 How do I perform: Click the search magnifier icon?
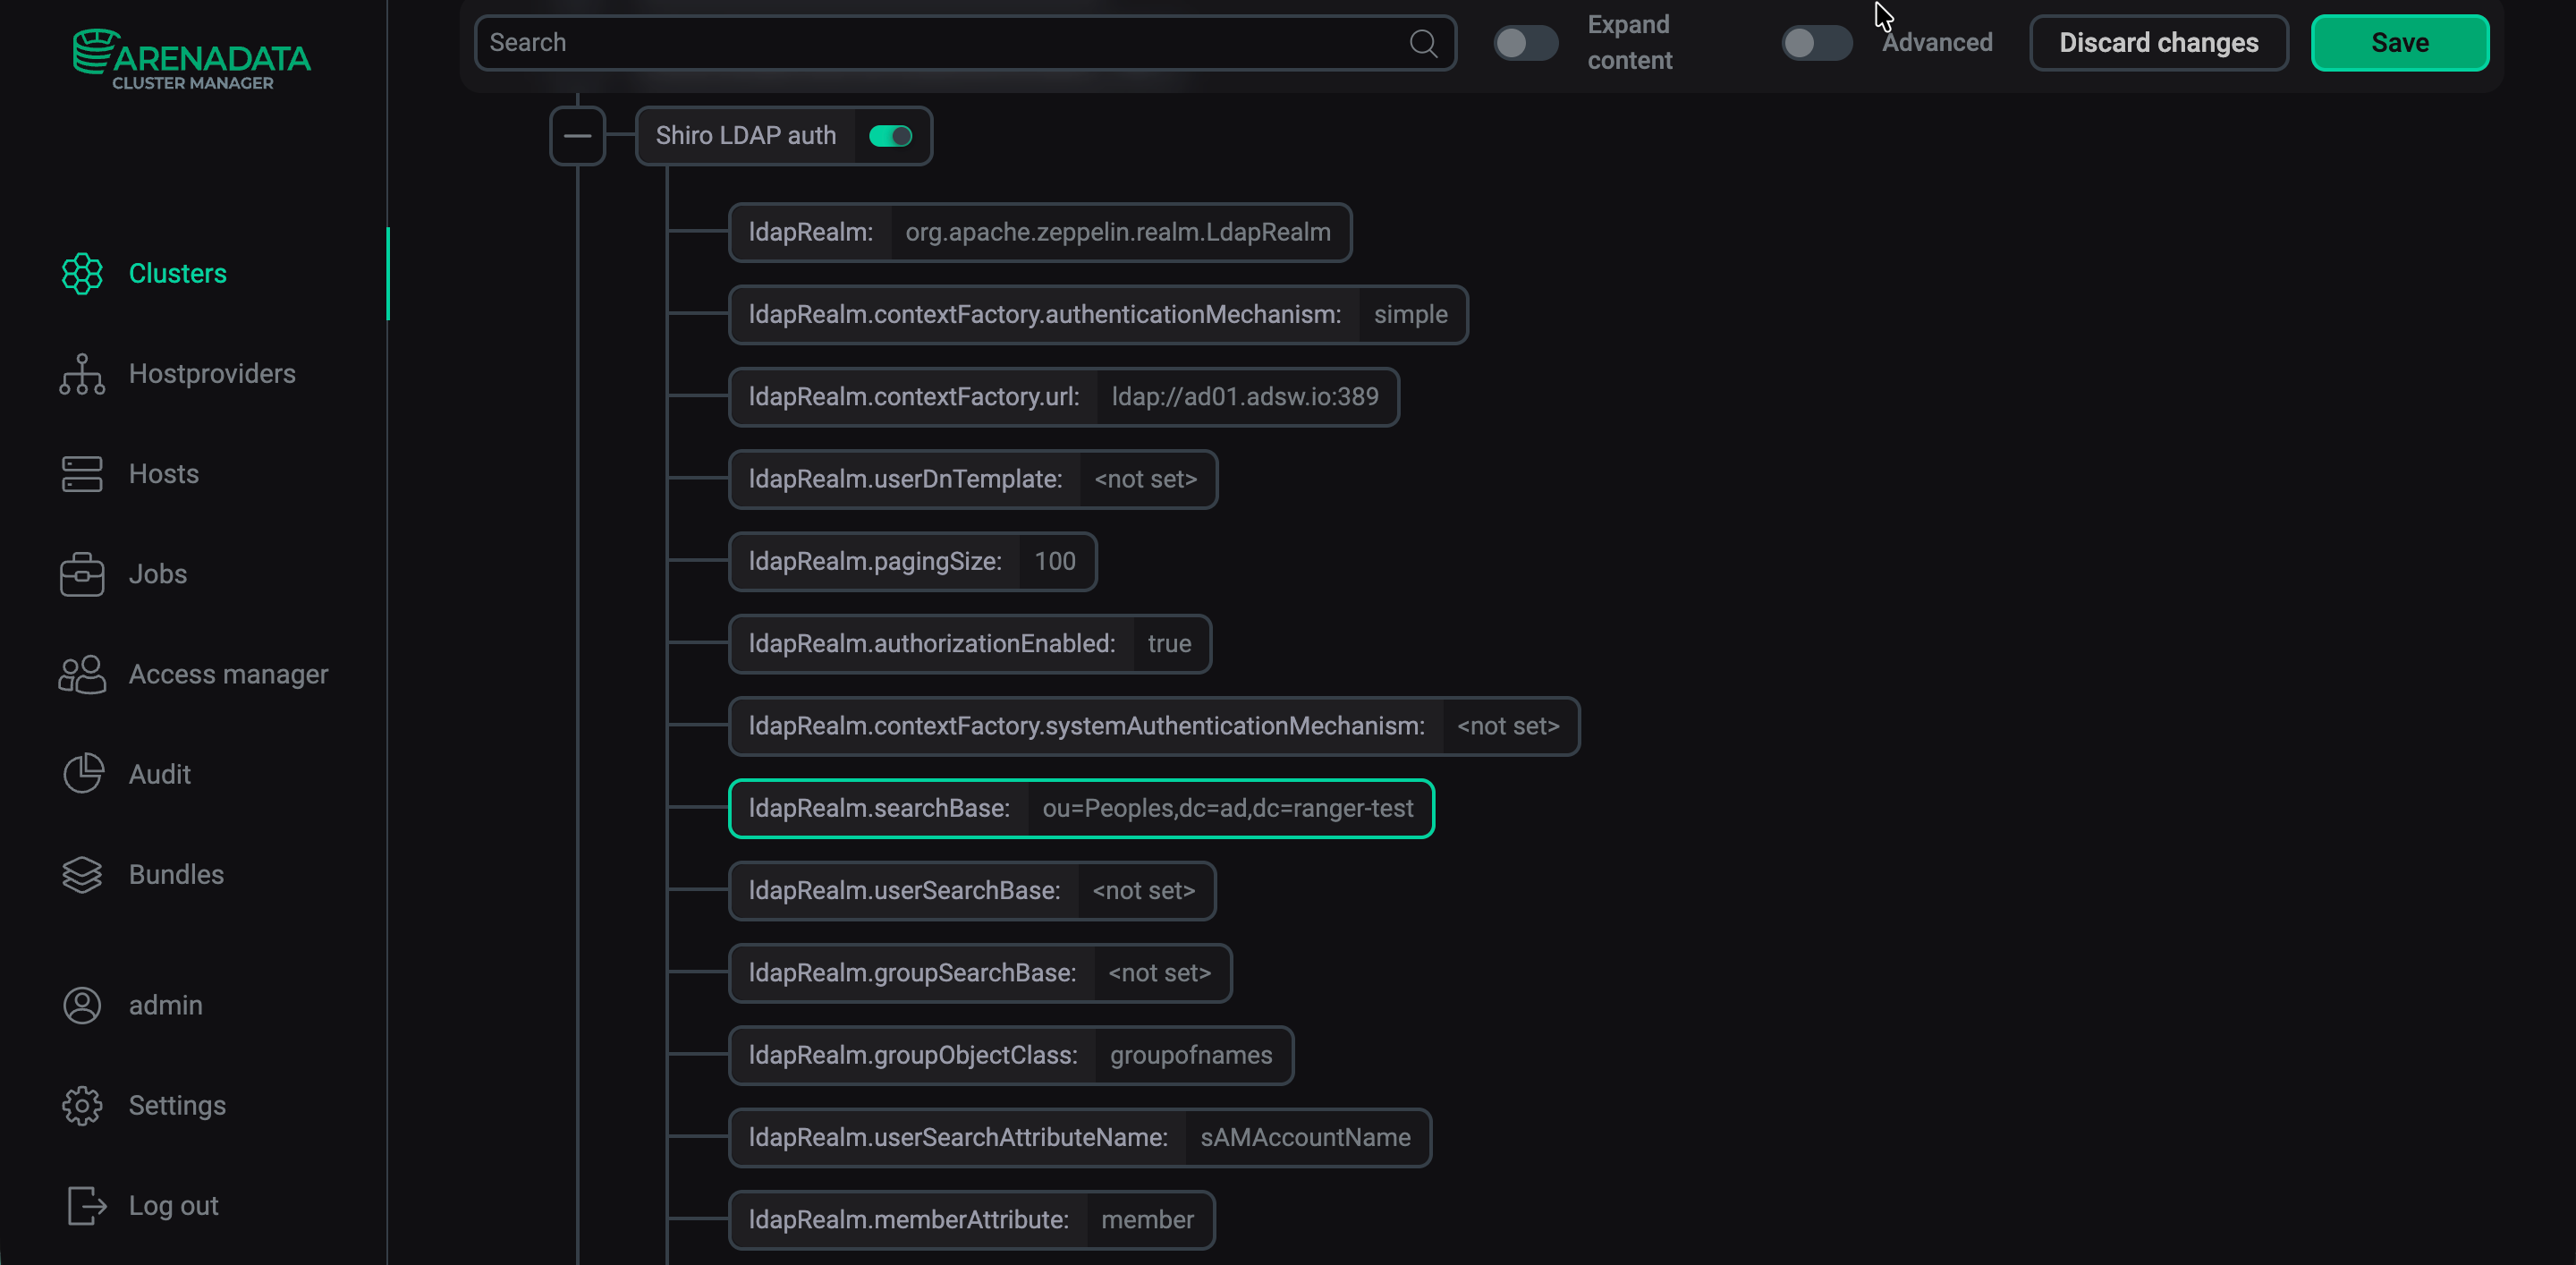1424,42
